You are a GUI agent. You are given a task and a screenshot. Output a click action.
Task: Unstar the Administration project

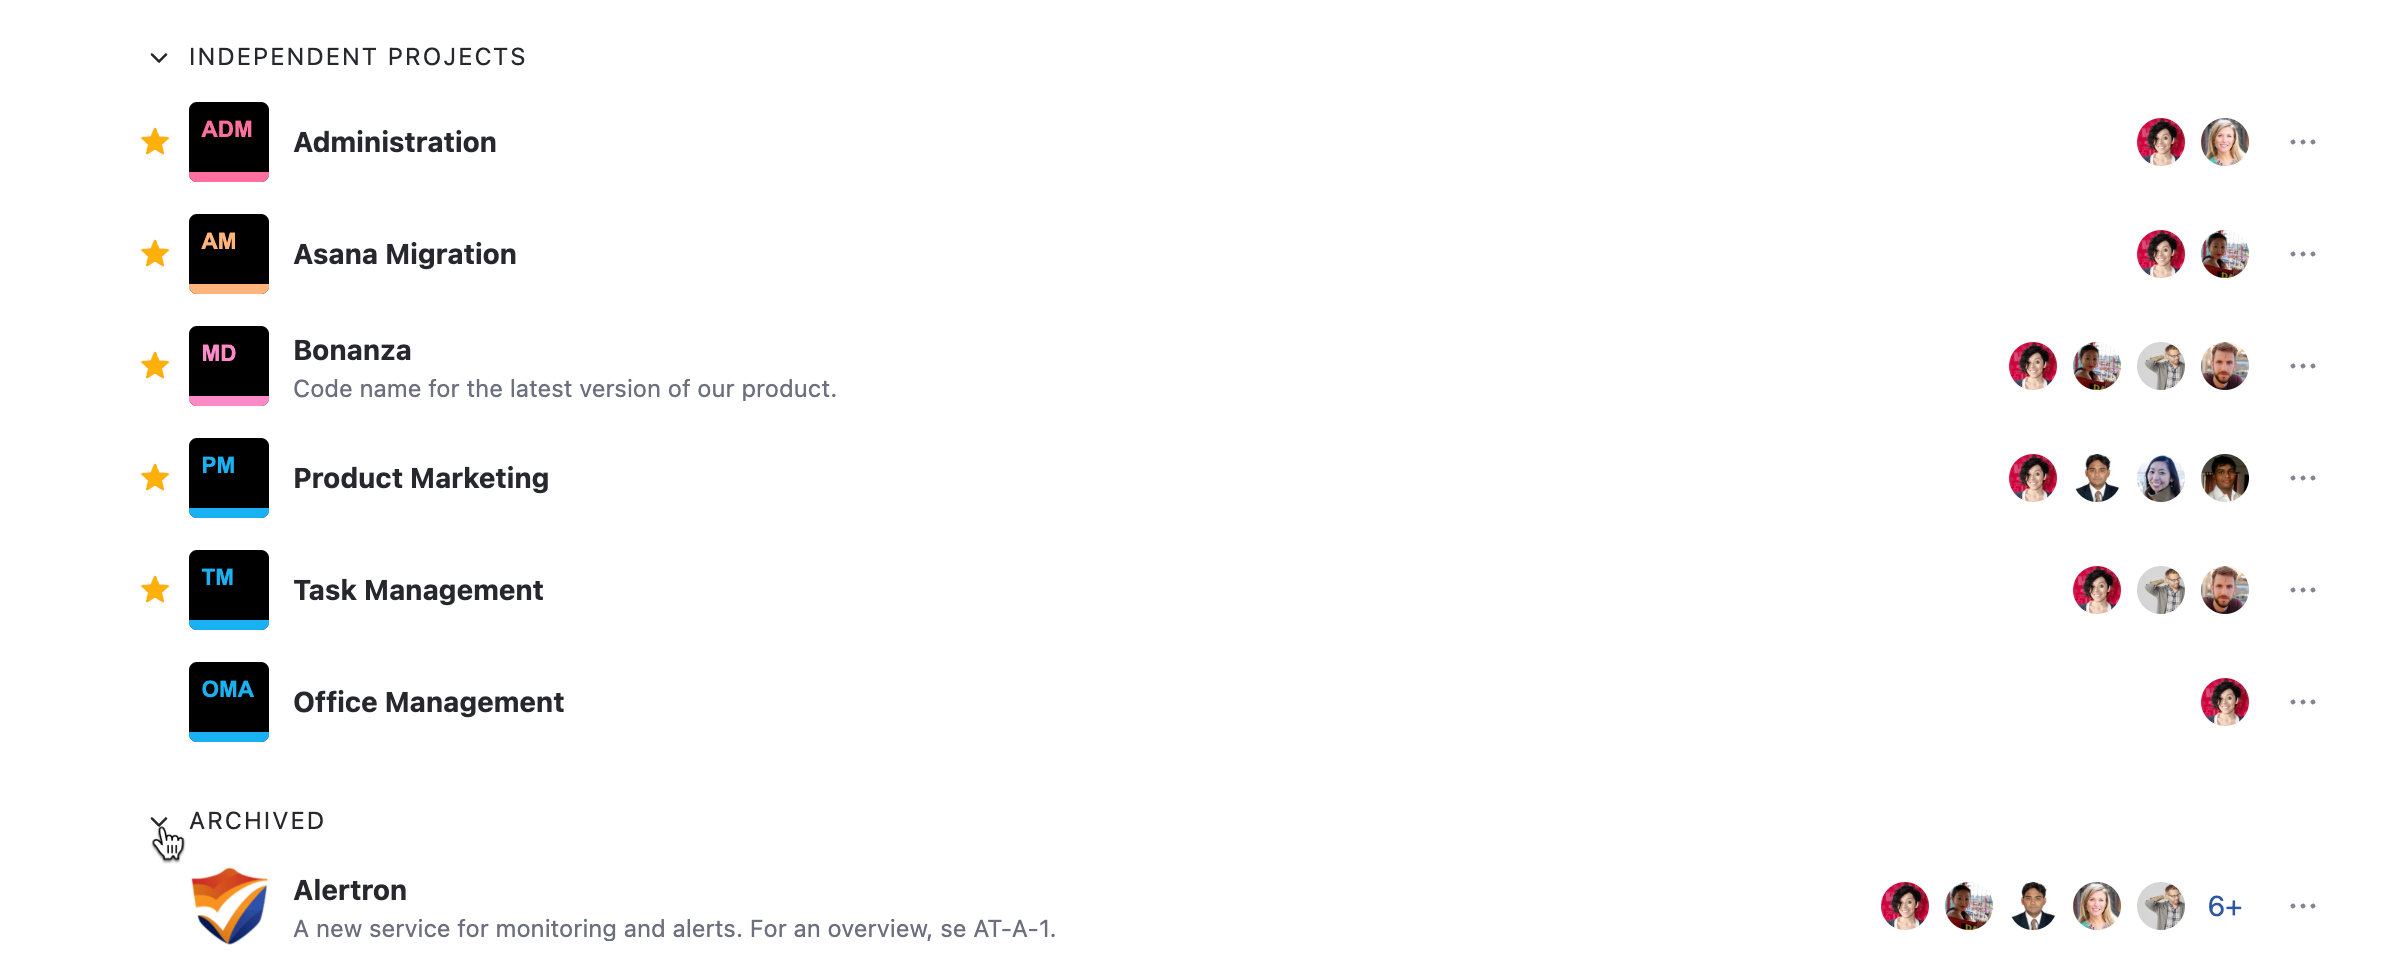click(155, 141)
